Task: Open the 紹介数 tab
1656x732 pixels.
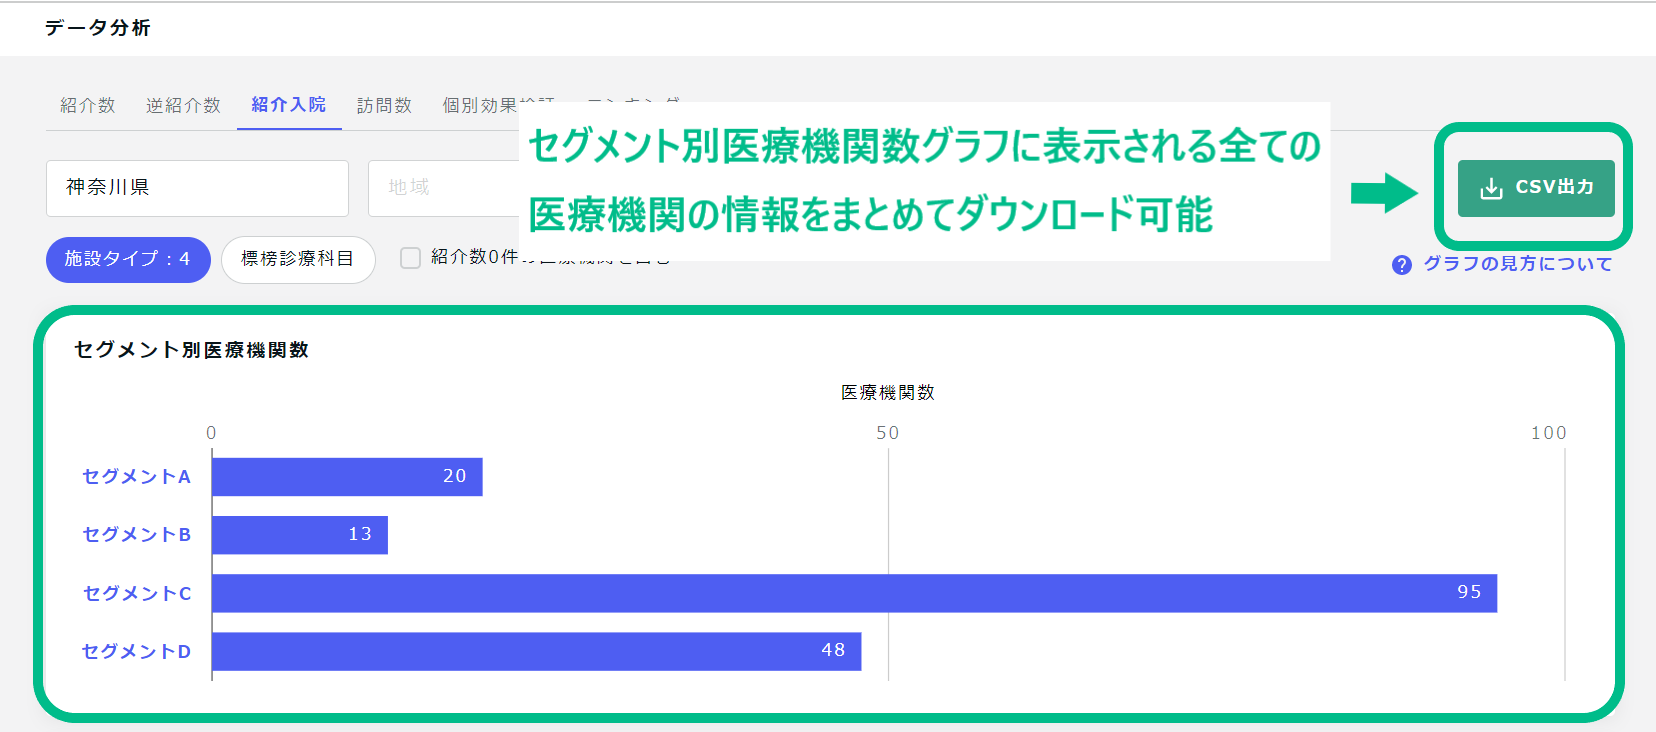Action: pyautogui.click(x=88, y=105)
